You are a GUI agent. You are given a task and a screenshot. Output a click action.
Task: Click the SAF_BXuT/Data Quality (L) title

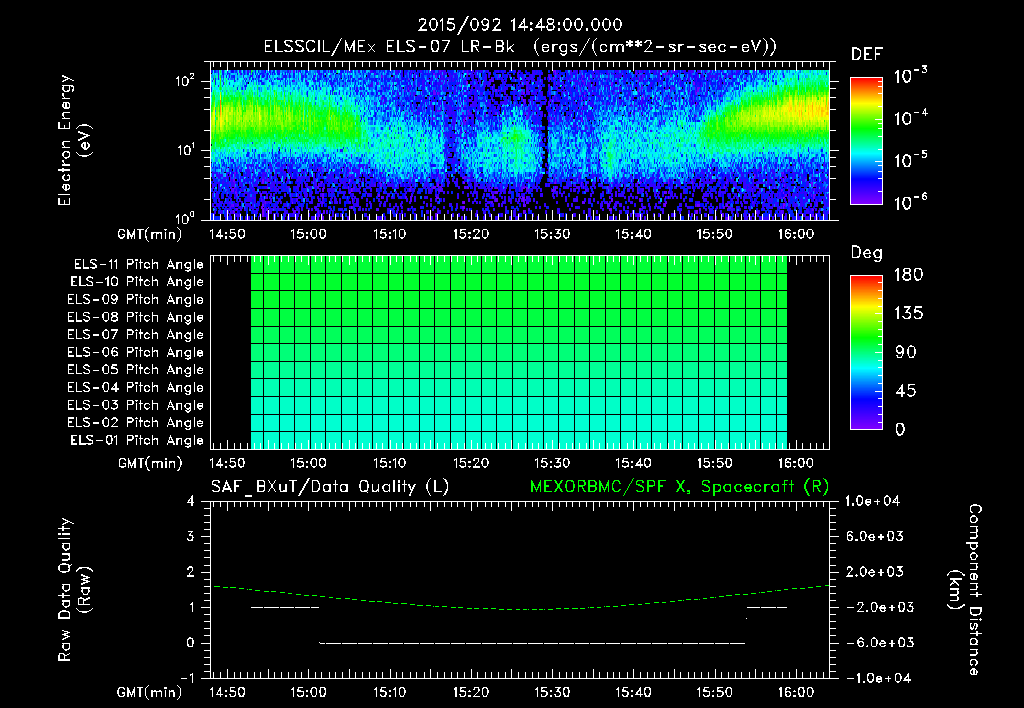coord(330,487)
